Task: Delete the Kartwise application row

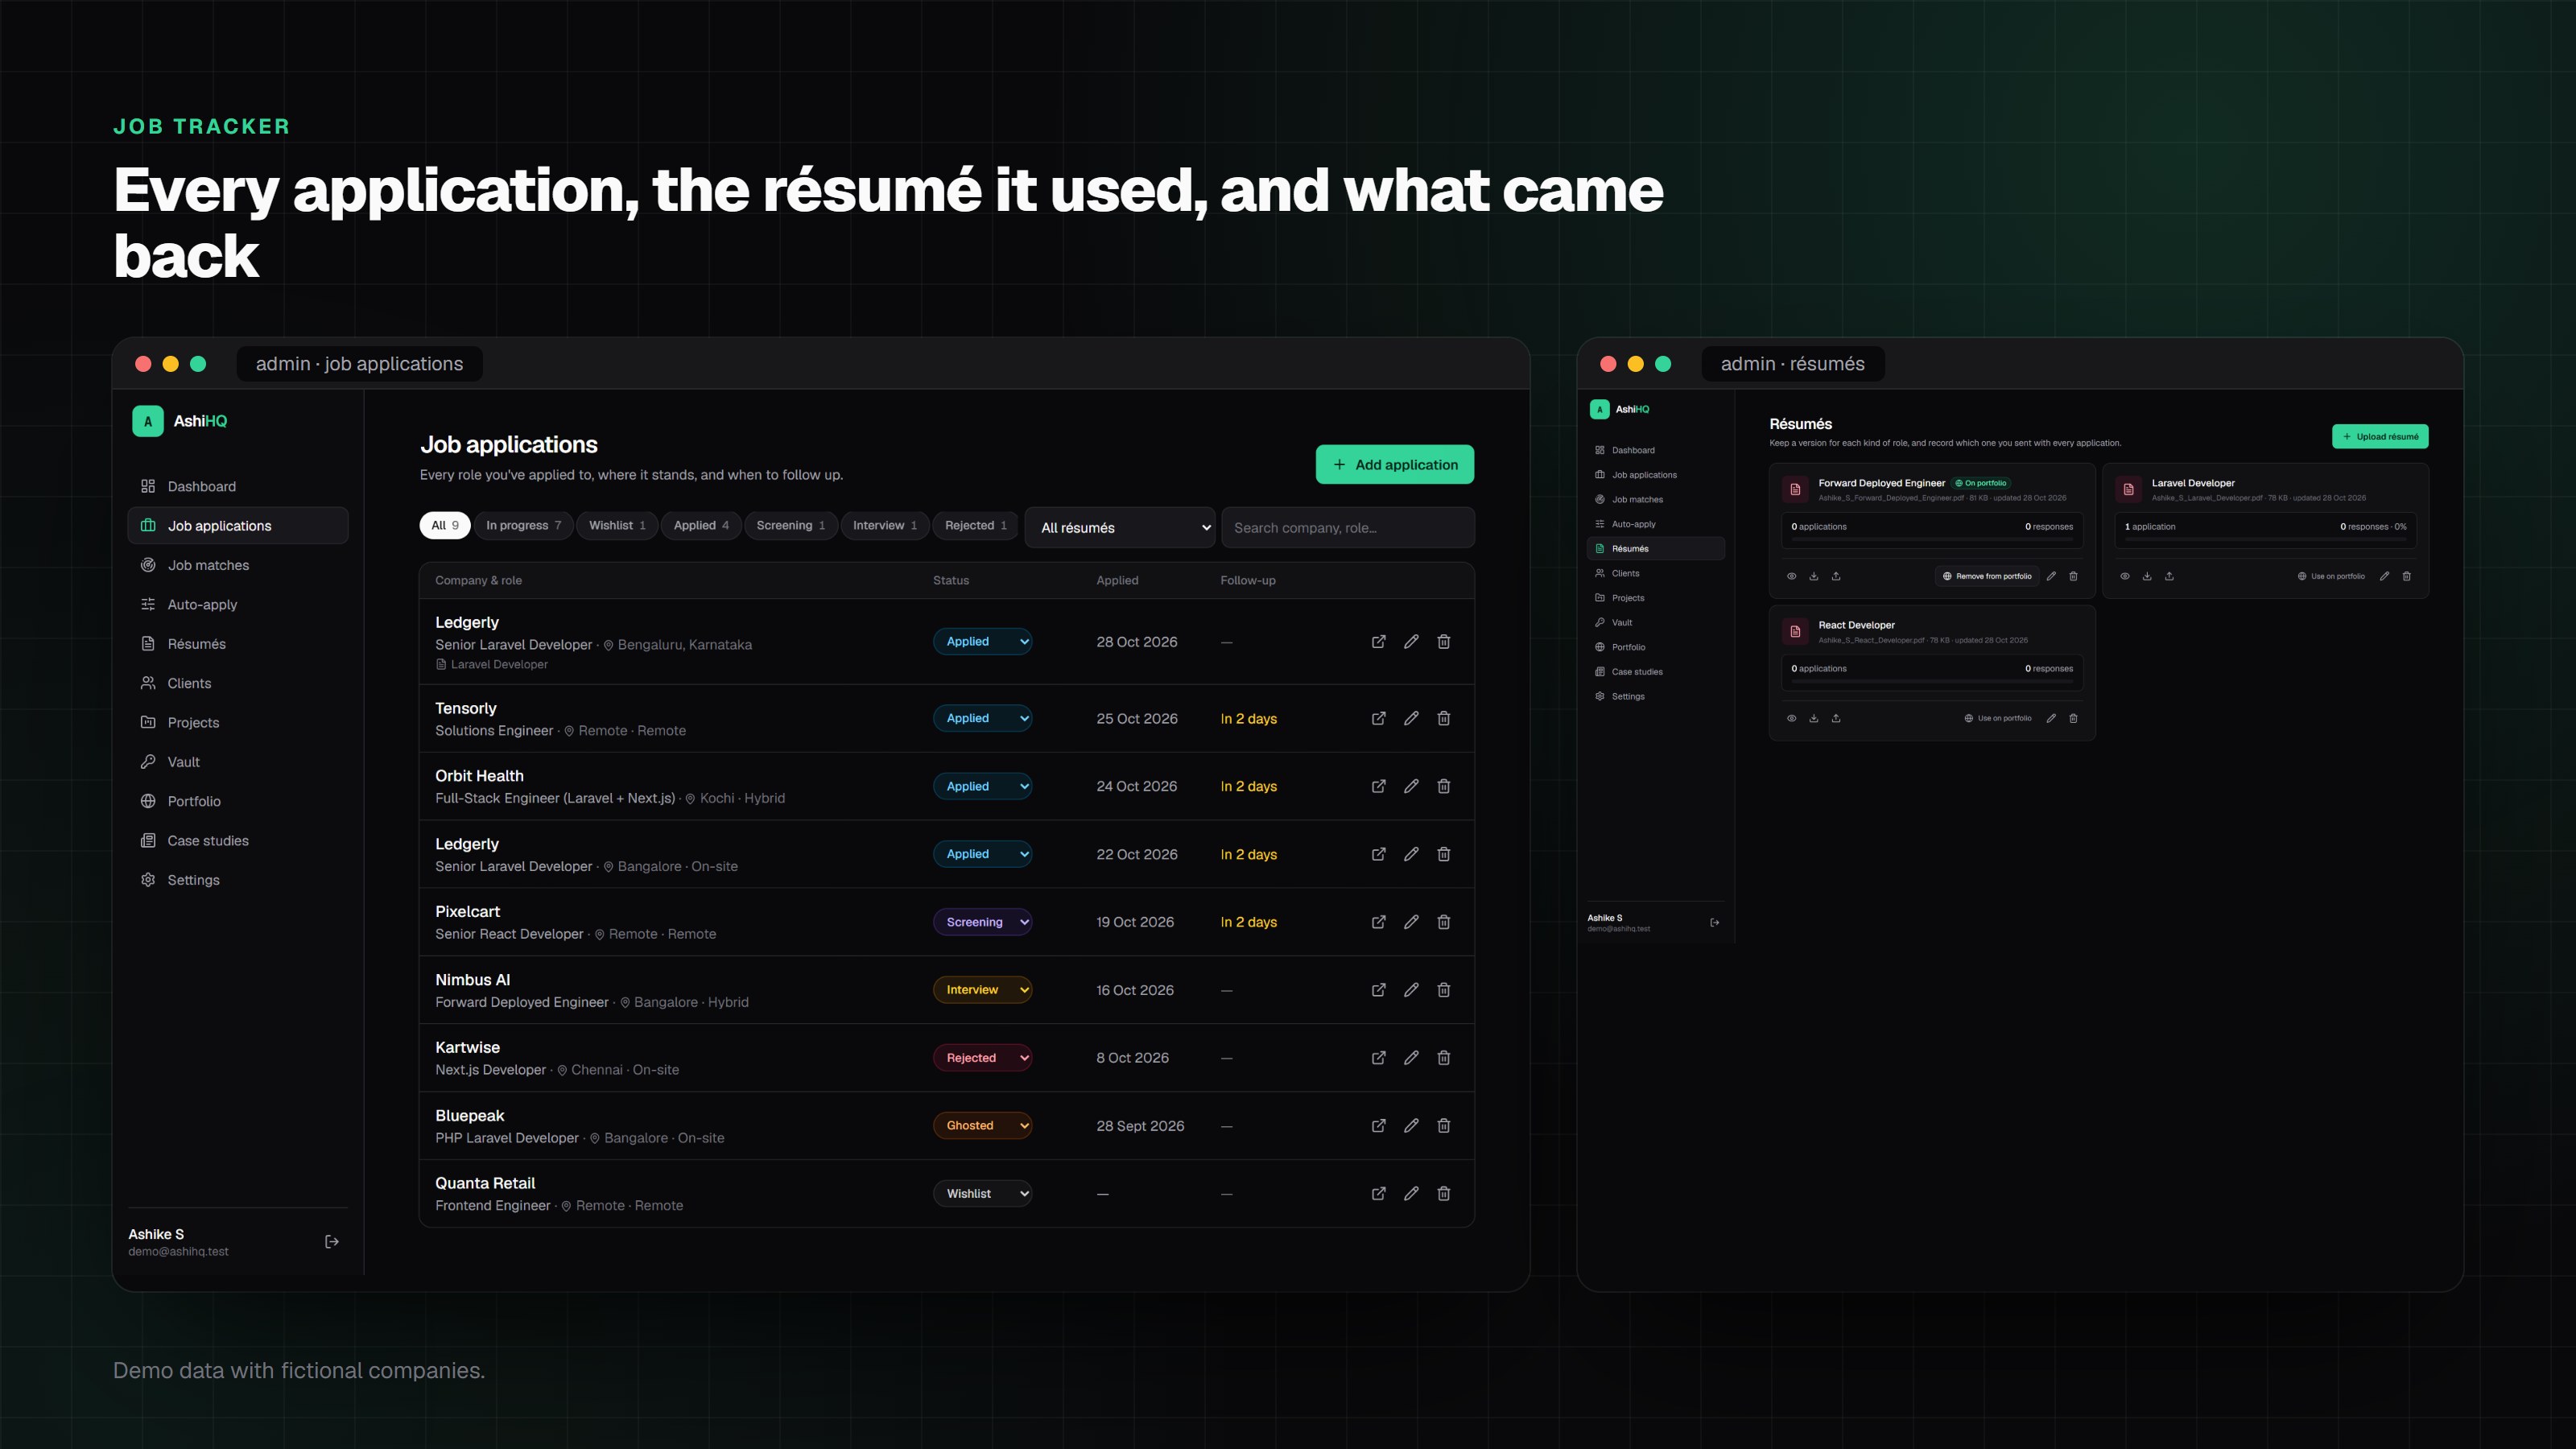Action: [1444, 1057]
